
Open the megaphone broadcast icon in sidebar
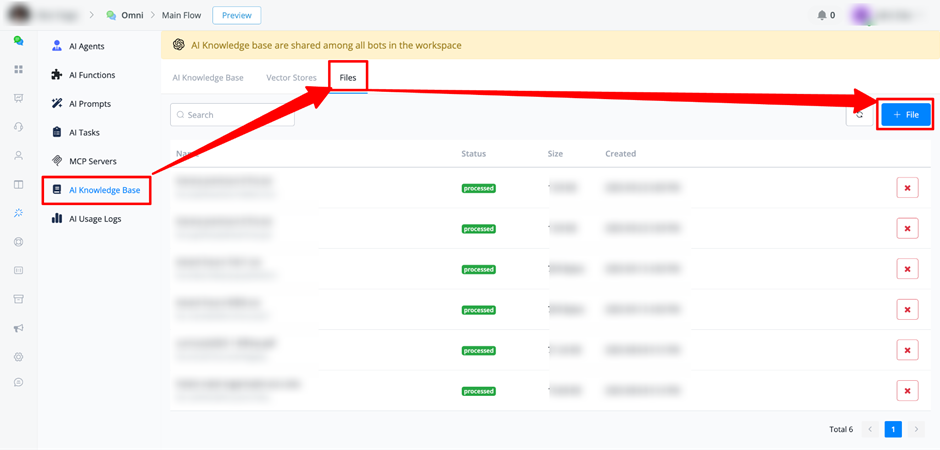pos(18,328)
